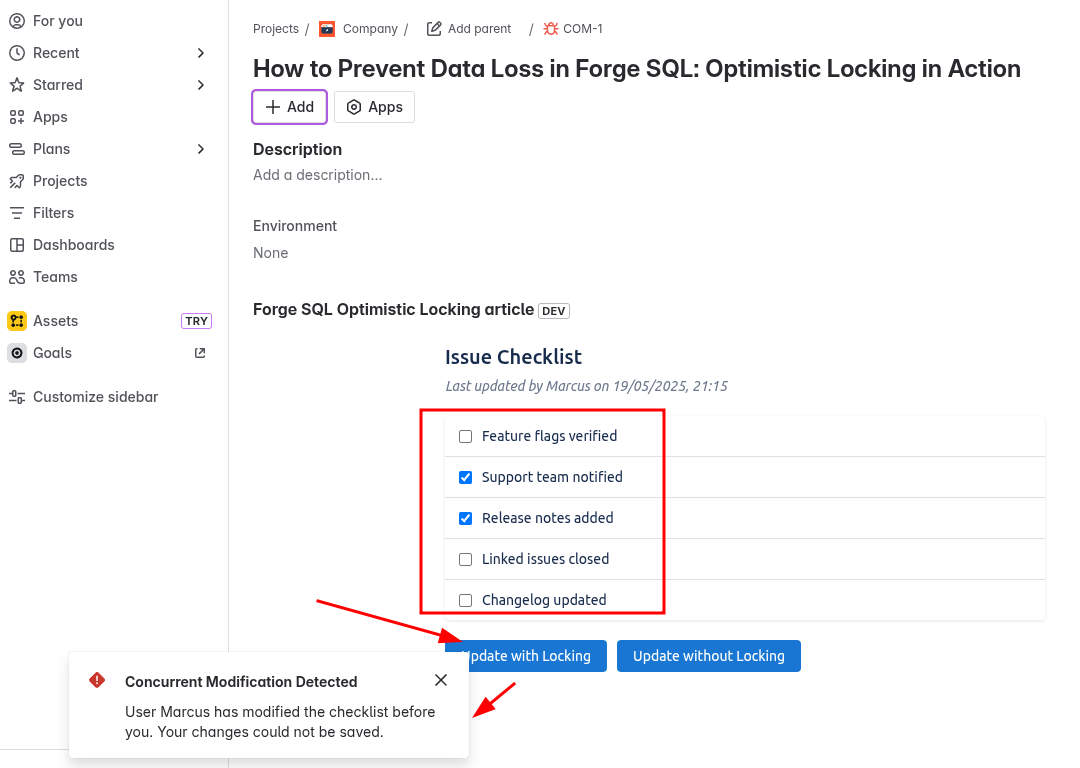Open Projects rocket icon
This screenshot has height=768, width=1080.
(17, 181)
